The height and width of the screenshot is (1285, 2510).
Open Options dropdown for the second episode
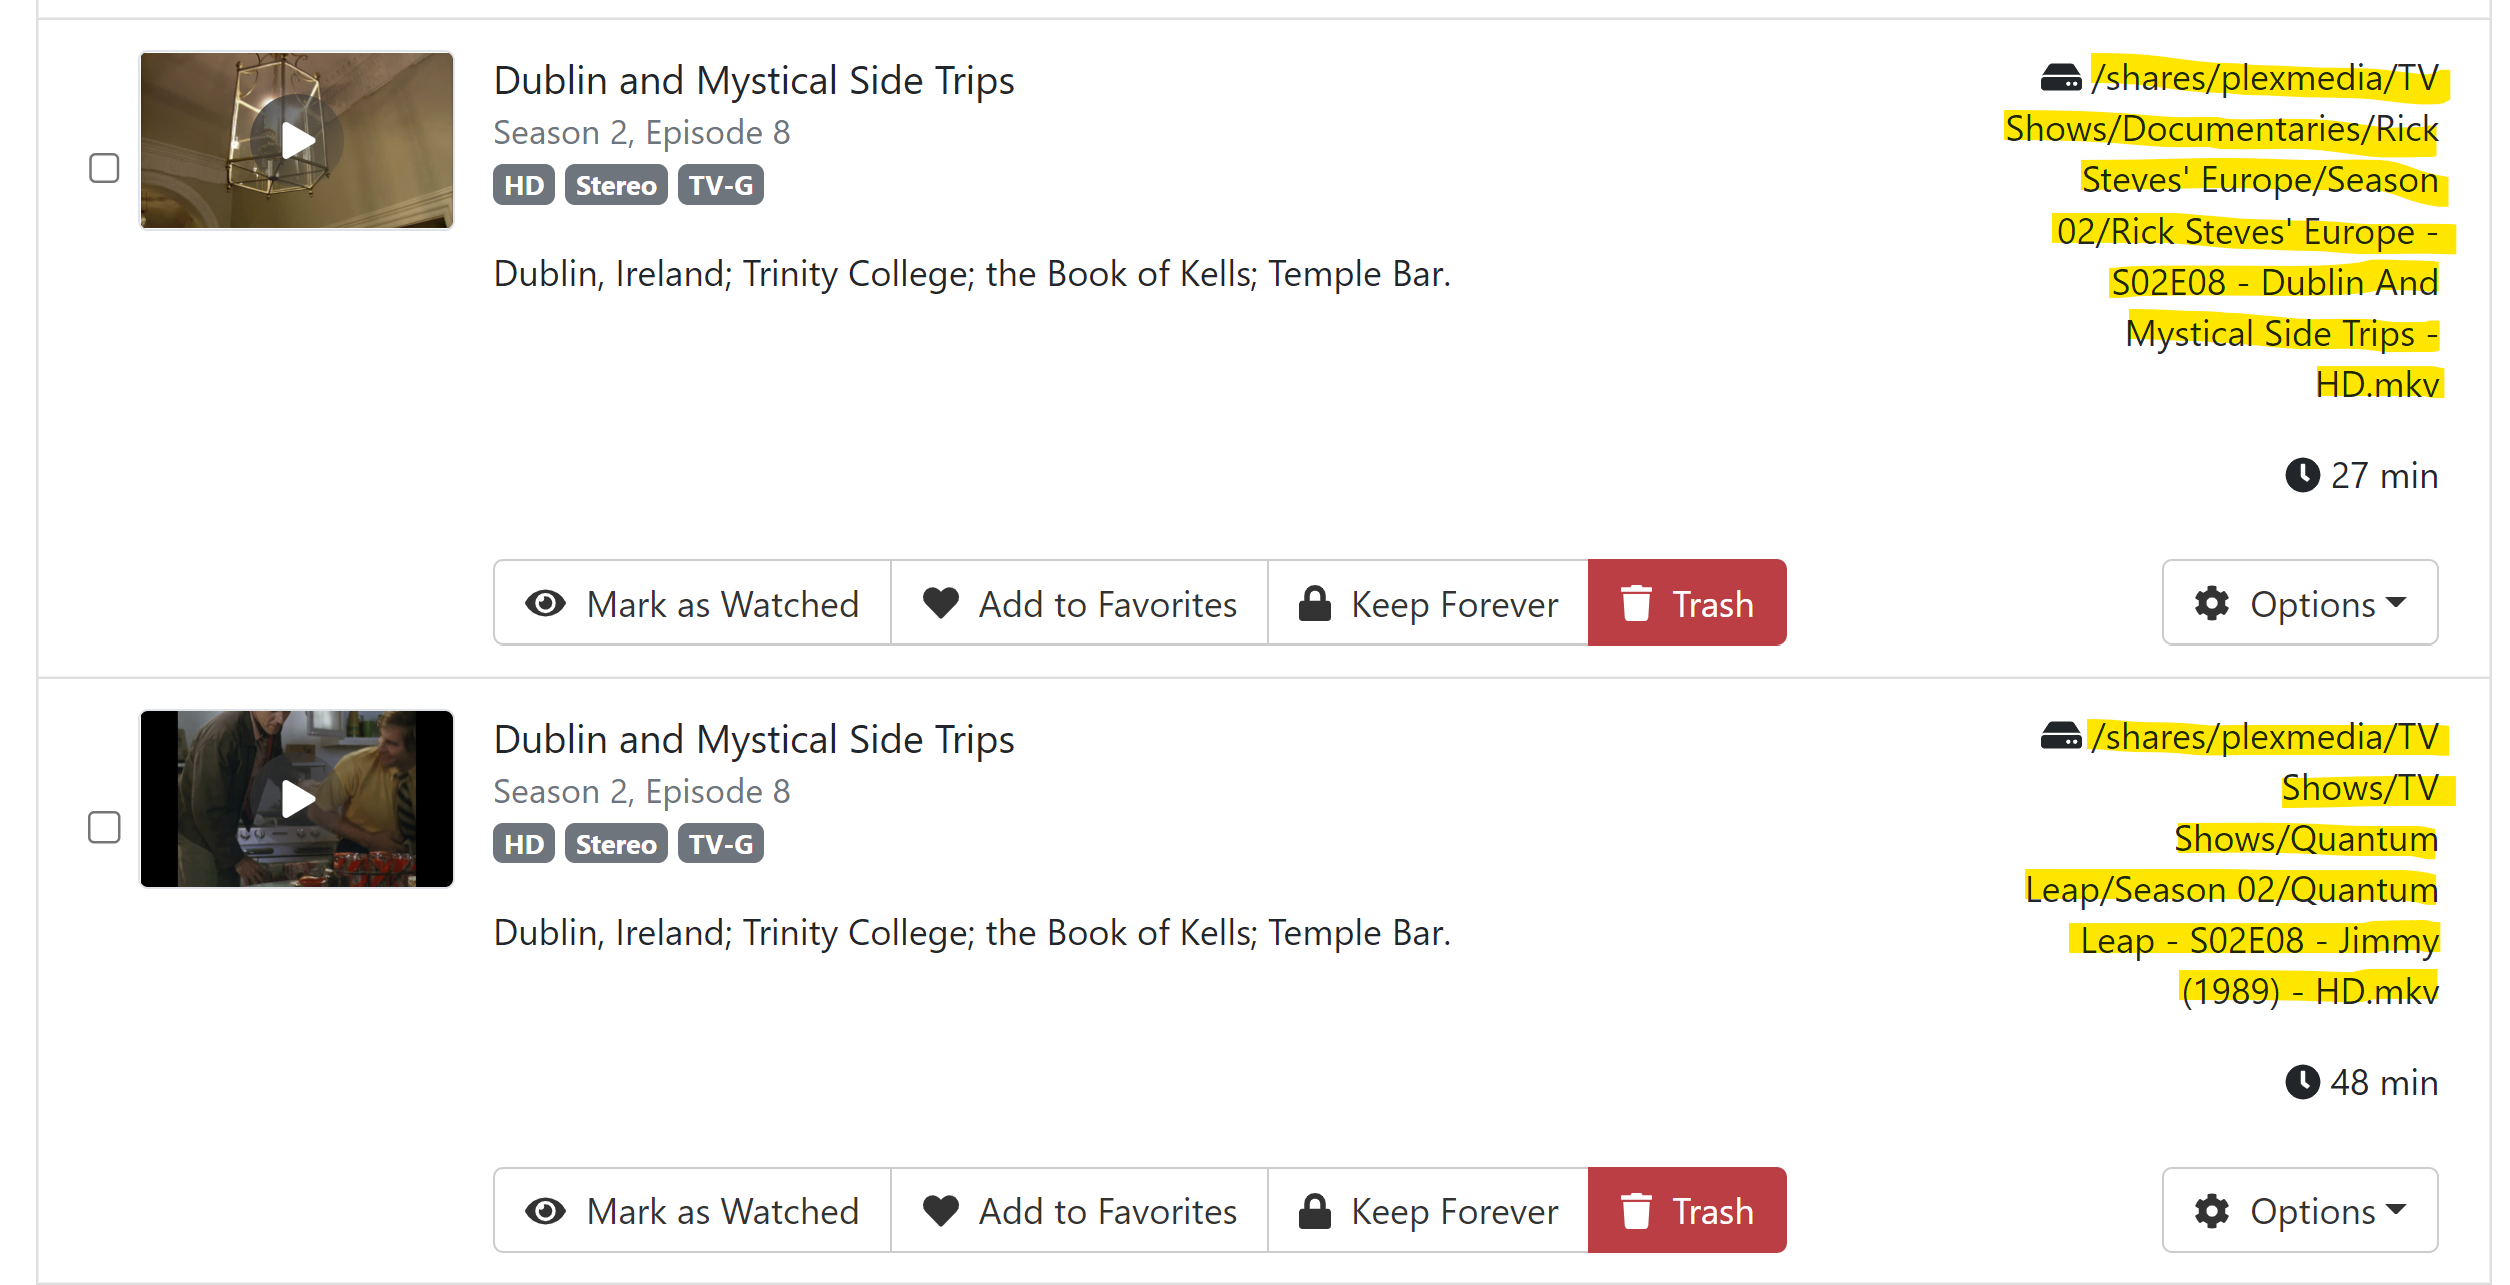[x=2299, y=1211]
